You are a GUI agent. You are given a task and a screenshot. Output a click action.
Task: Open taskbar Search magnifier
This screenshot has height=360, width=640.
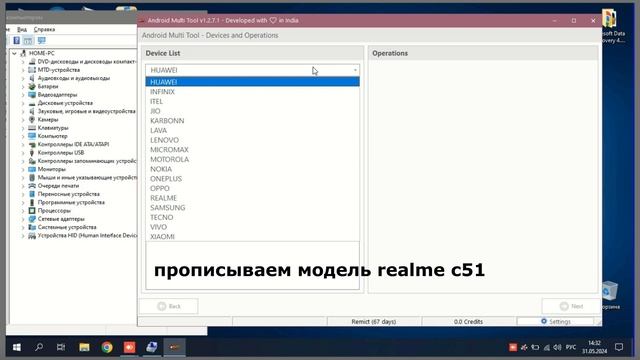39,347
